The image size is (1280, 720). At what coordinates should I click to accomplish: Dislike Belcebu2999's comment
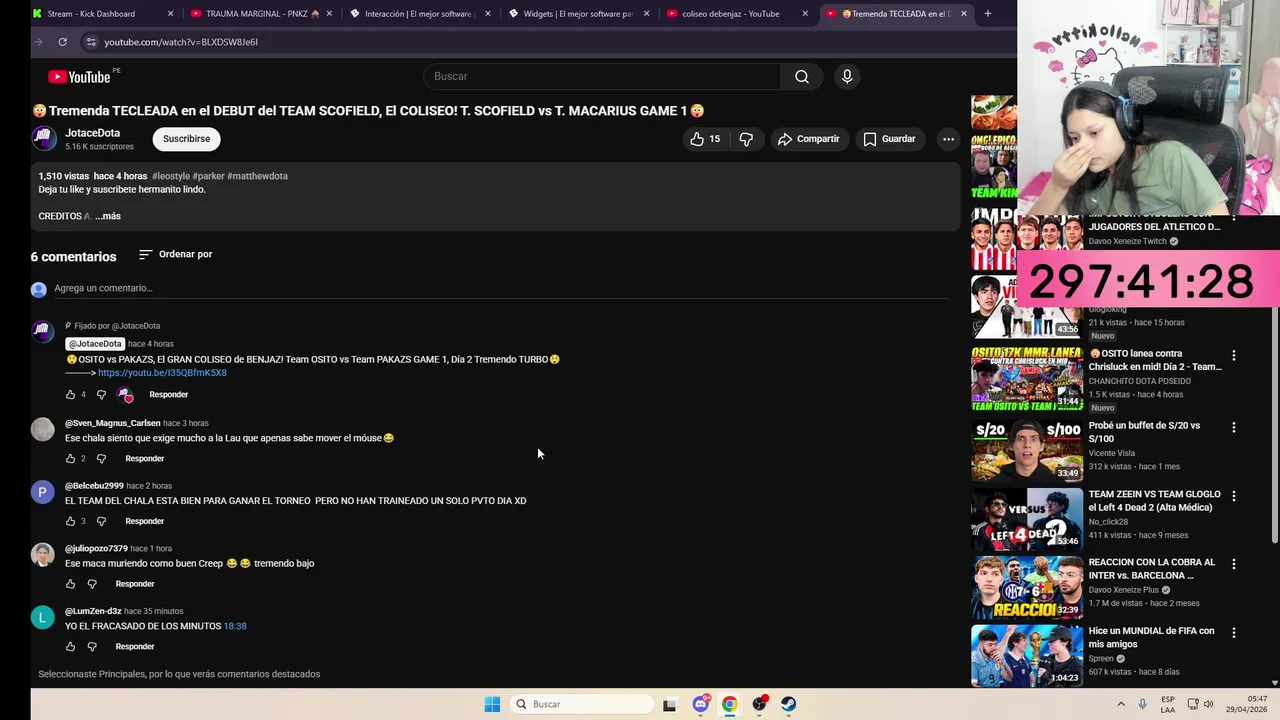(x=101, y=521)
